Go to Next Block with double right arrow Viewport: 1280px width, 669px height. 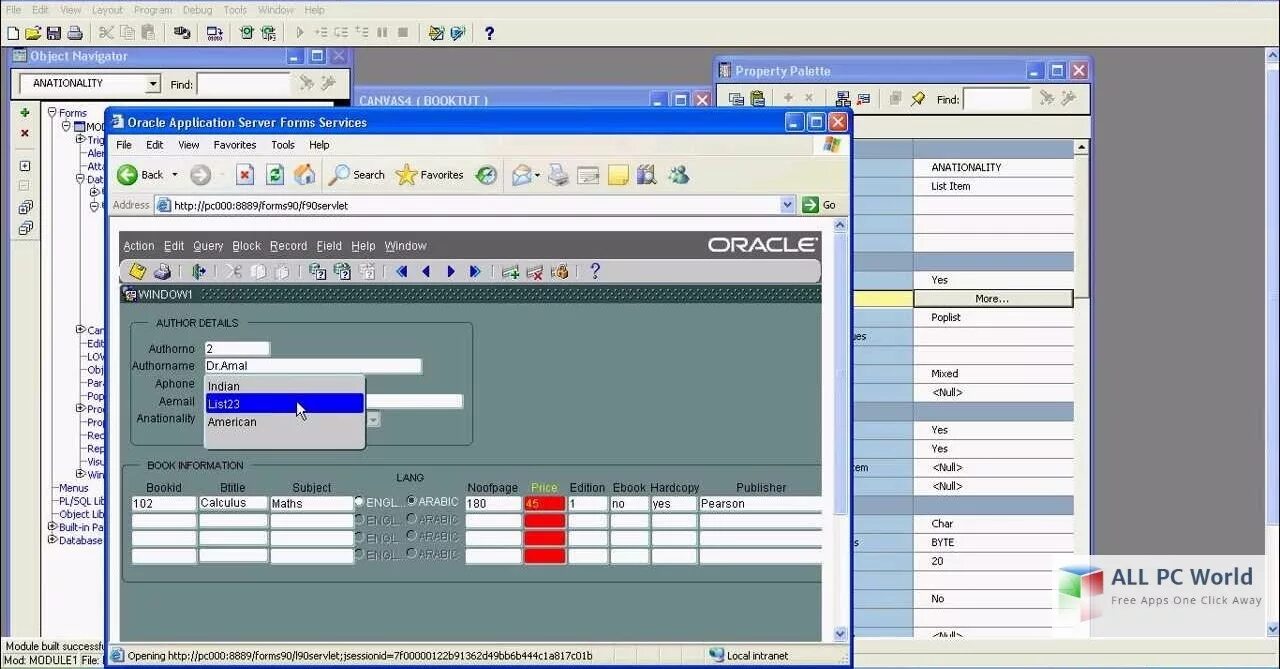pyautogui.click(x=475, y=271)
